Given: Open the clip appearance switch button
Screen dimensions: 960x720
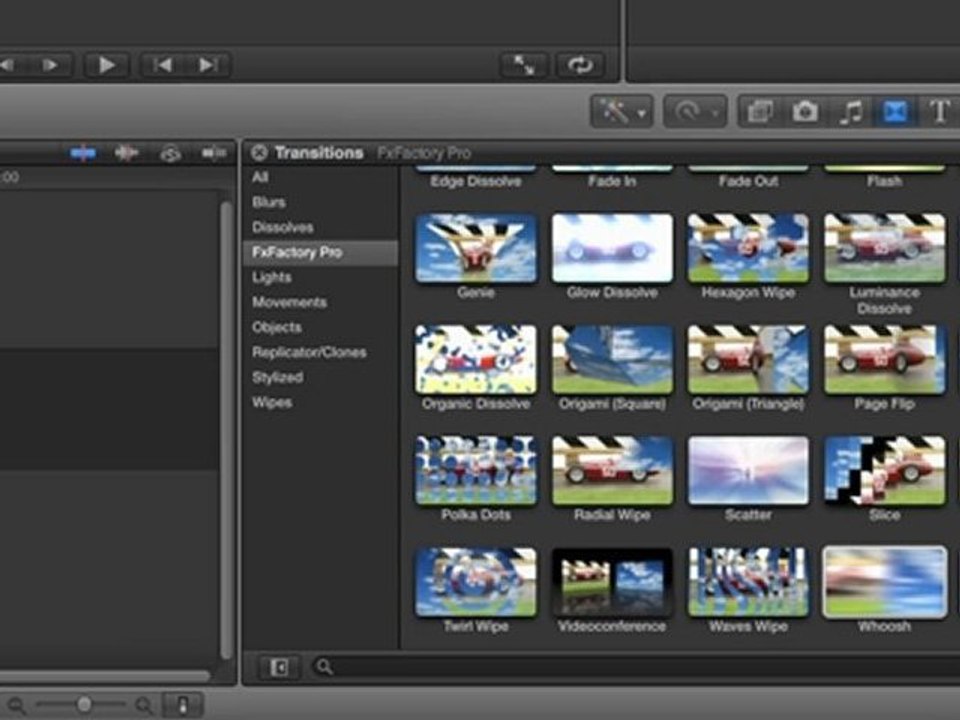Looking at the screenshot, I should click(182, 705).
